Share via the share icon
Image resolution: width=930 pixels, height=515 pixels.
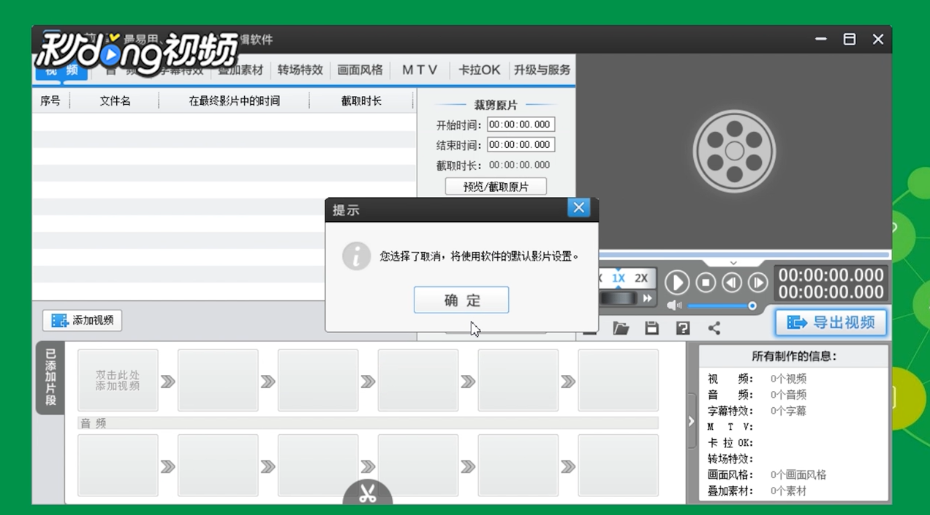[714, 328]
